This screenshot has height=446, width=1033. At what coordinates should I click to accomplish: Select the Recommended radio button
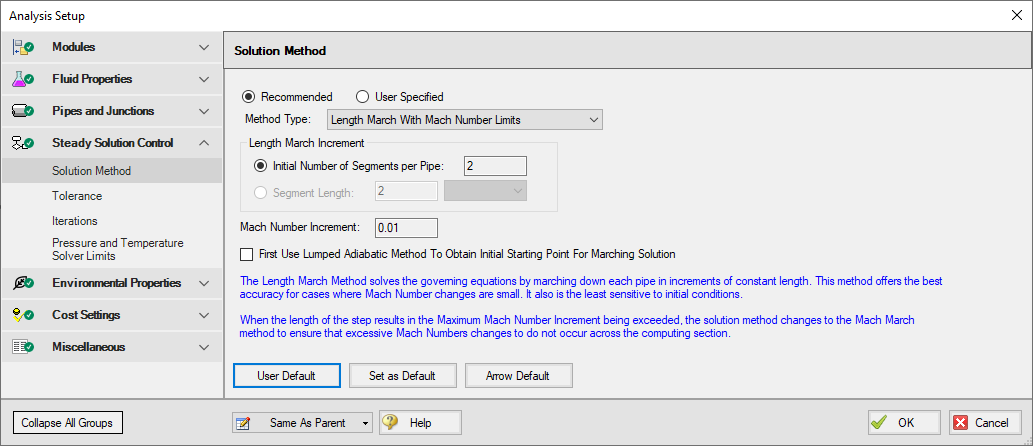coord(249,97)
